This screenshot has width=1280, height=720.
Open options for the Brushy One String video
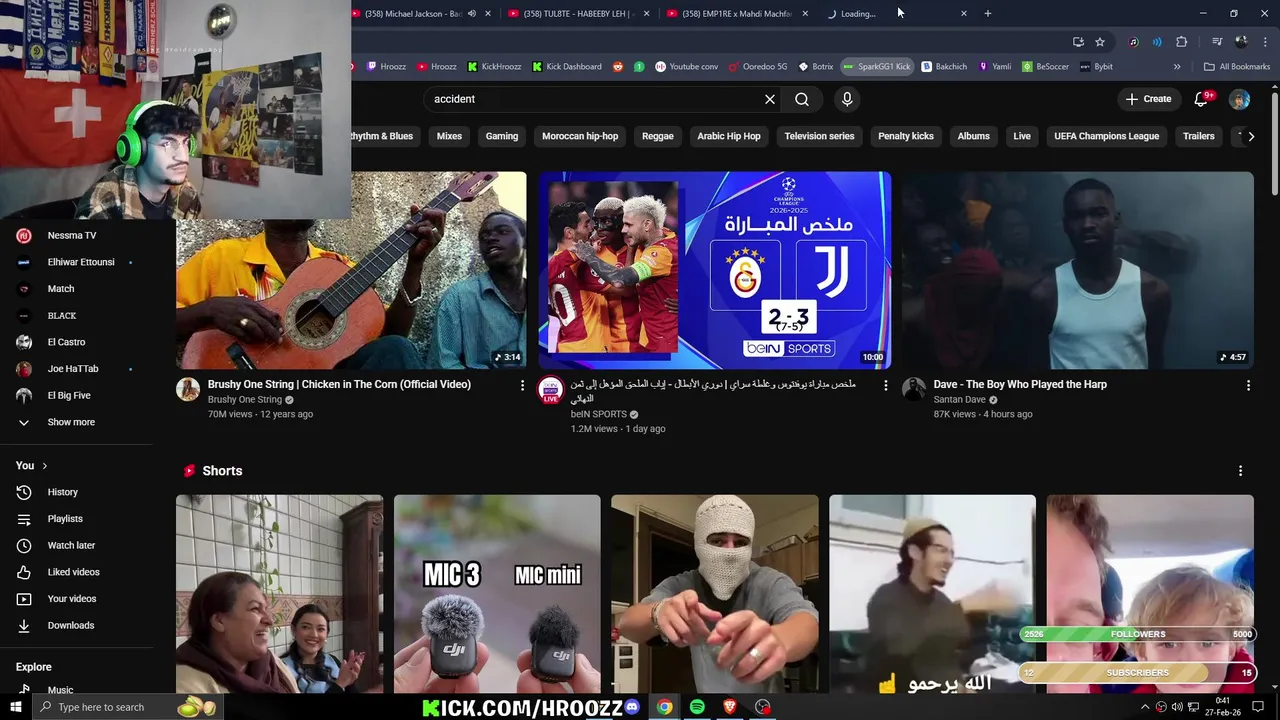[522, 385]
